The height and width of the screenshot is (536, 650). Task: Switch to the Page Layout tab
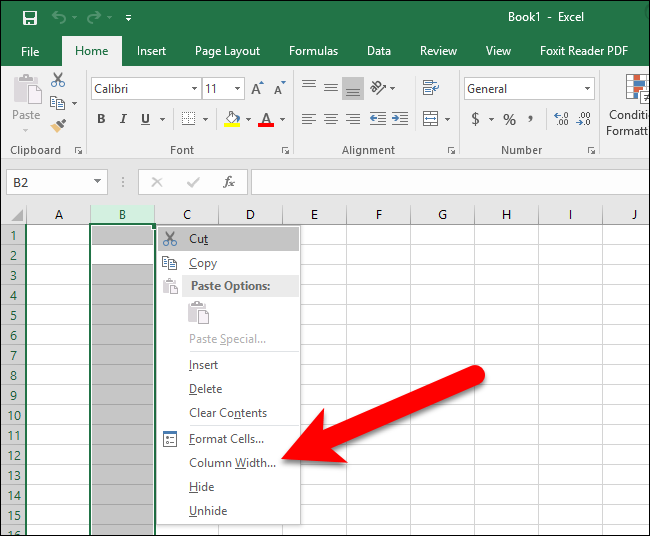tap(227, 51)
